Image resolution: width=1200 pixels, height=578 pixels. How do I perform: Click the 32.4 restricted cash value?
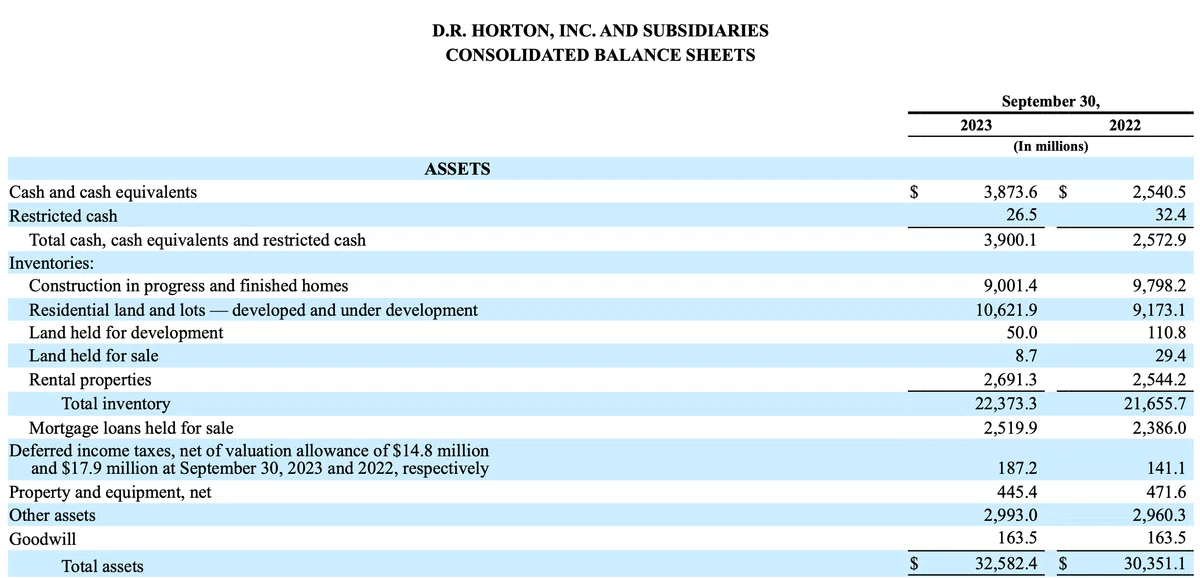click(1170, 215)
